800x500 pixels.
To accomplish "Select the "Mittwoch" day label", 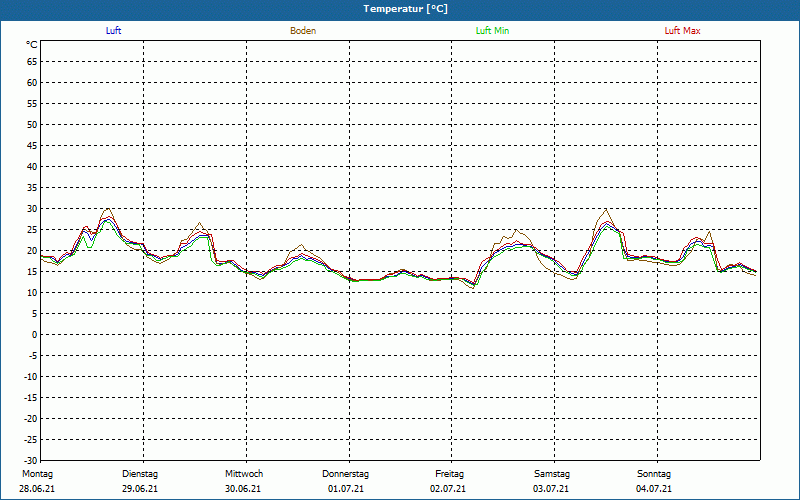I will [x=244, y=474].
